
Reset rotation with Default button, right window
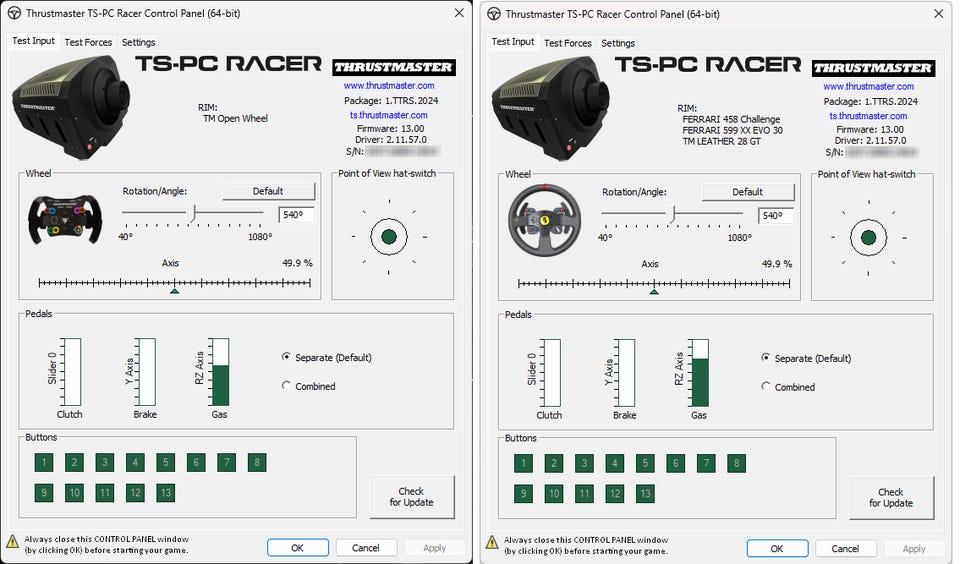click(x=748, y=192)
